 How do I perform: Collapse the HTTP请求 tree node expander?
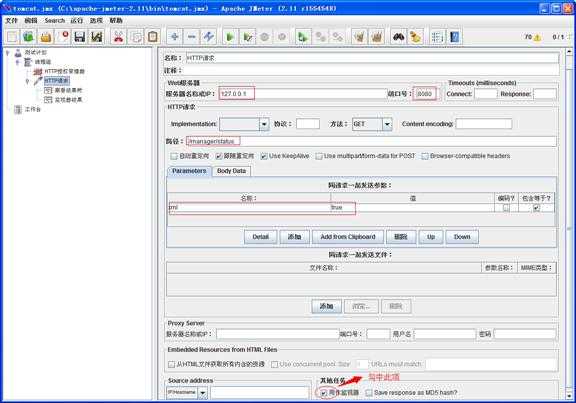(x=27, y=81)
